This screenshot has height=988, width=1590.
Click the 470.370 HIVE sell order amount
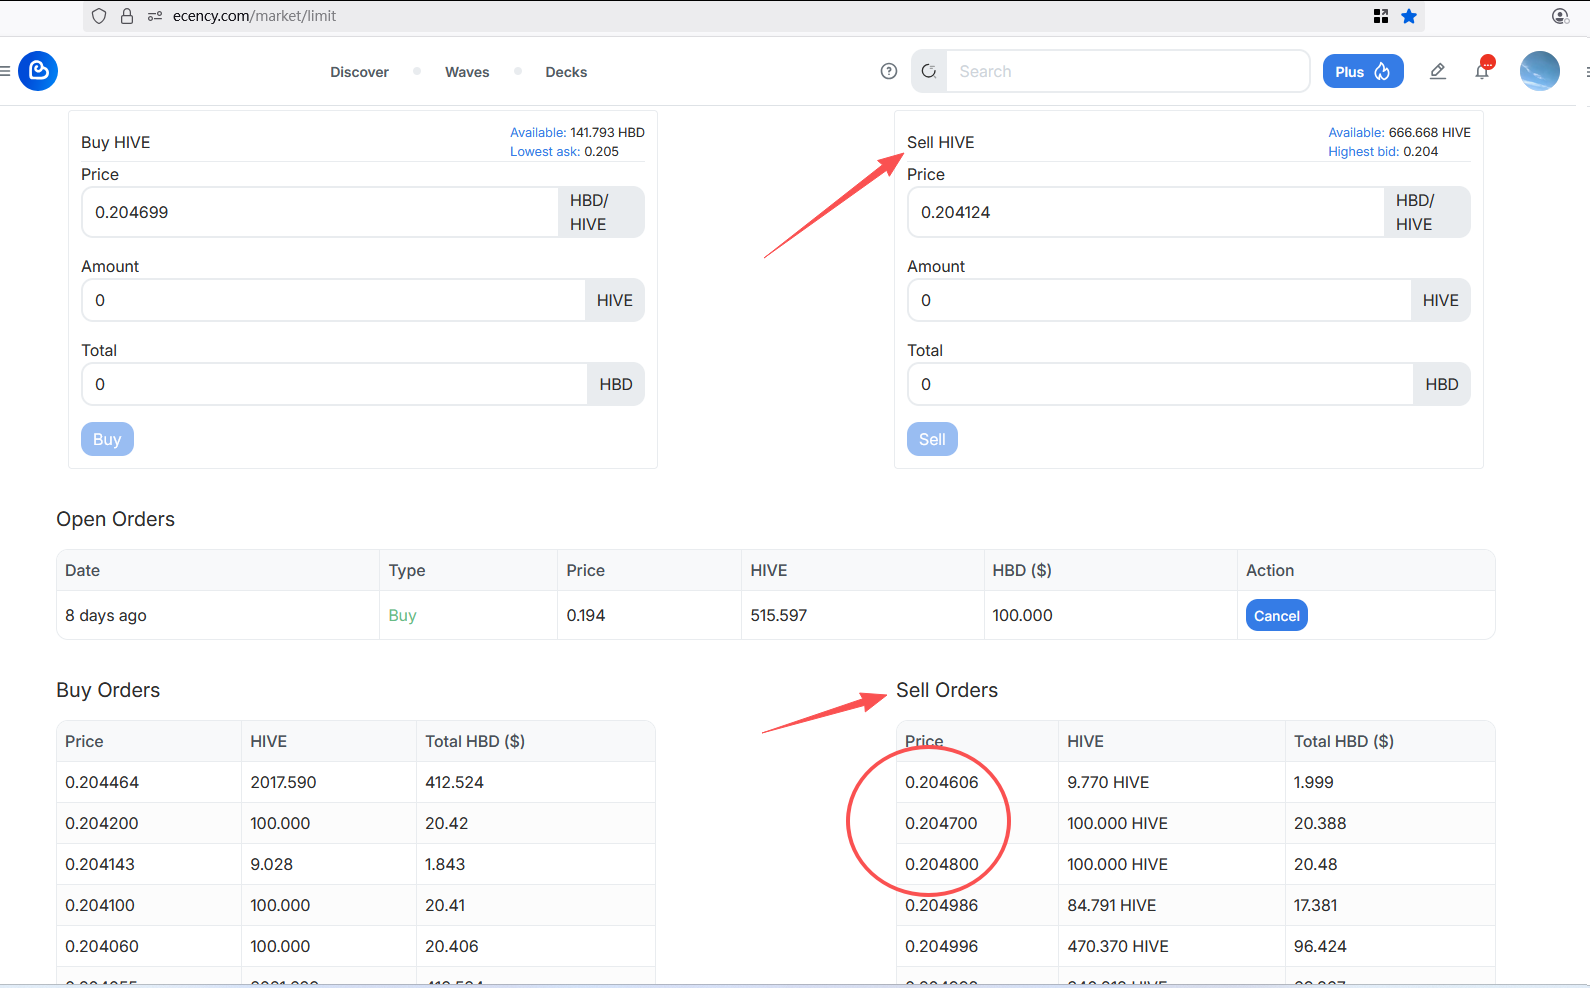click(1118, 946)
